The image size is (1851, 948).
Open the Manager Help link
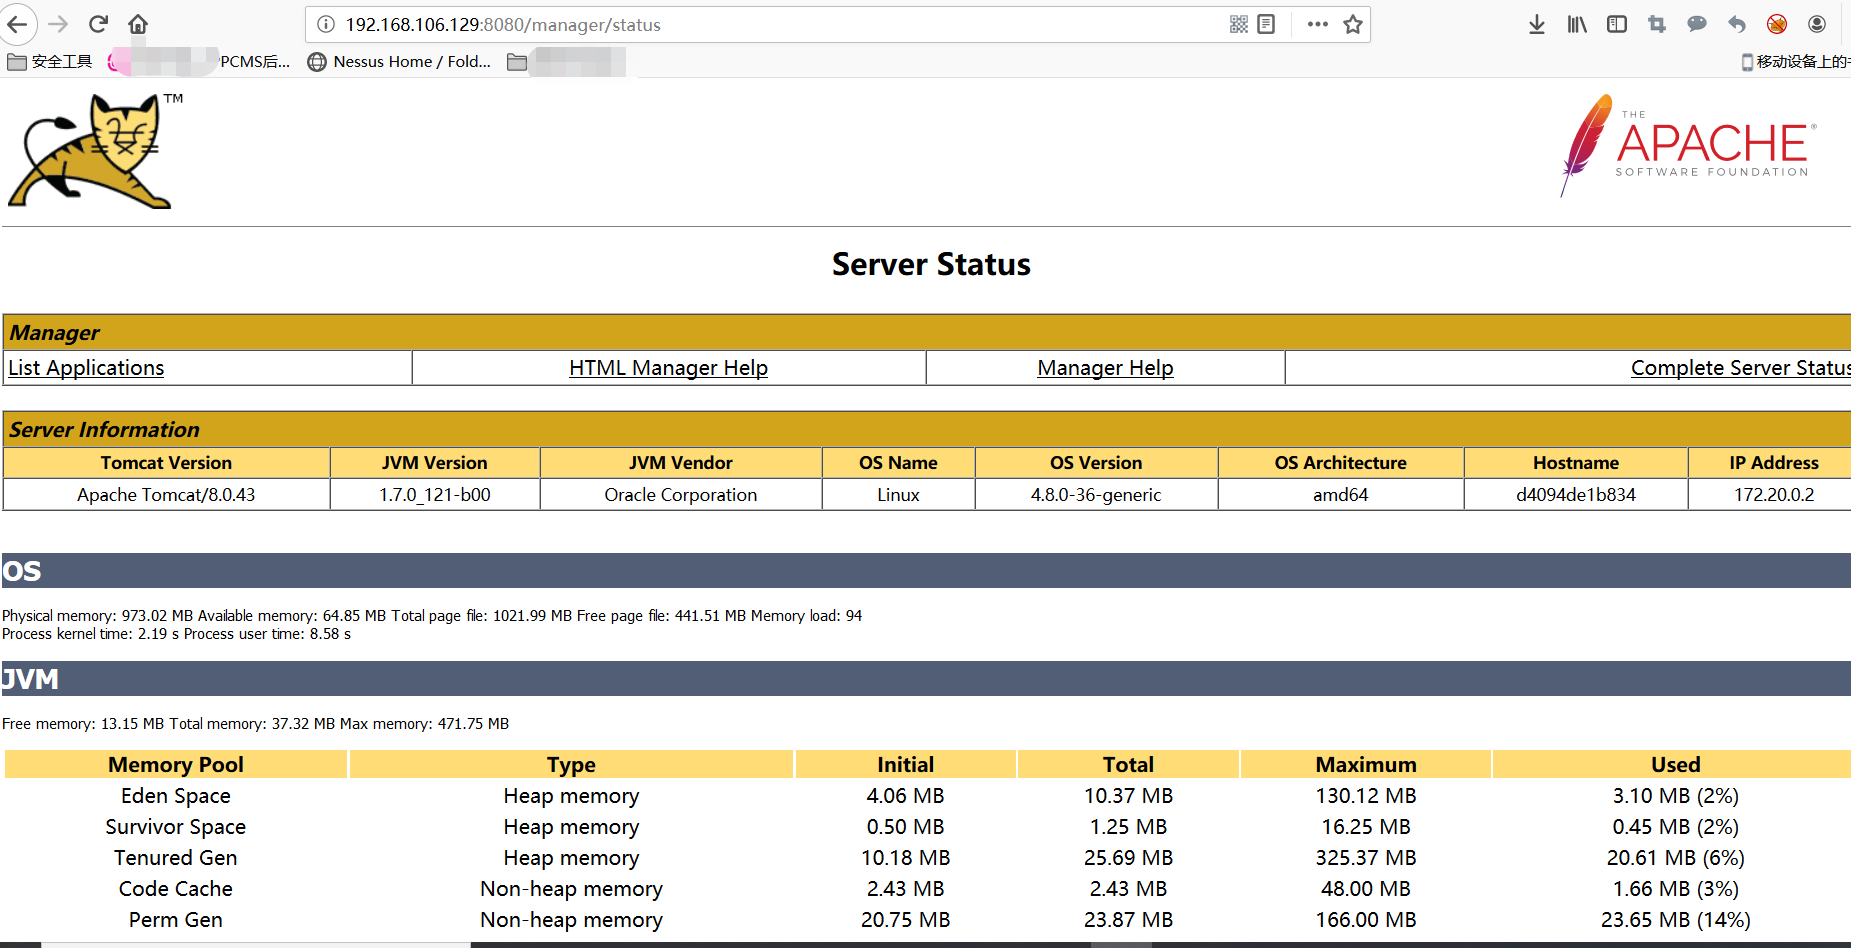tap(1105, 368)
